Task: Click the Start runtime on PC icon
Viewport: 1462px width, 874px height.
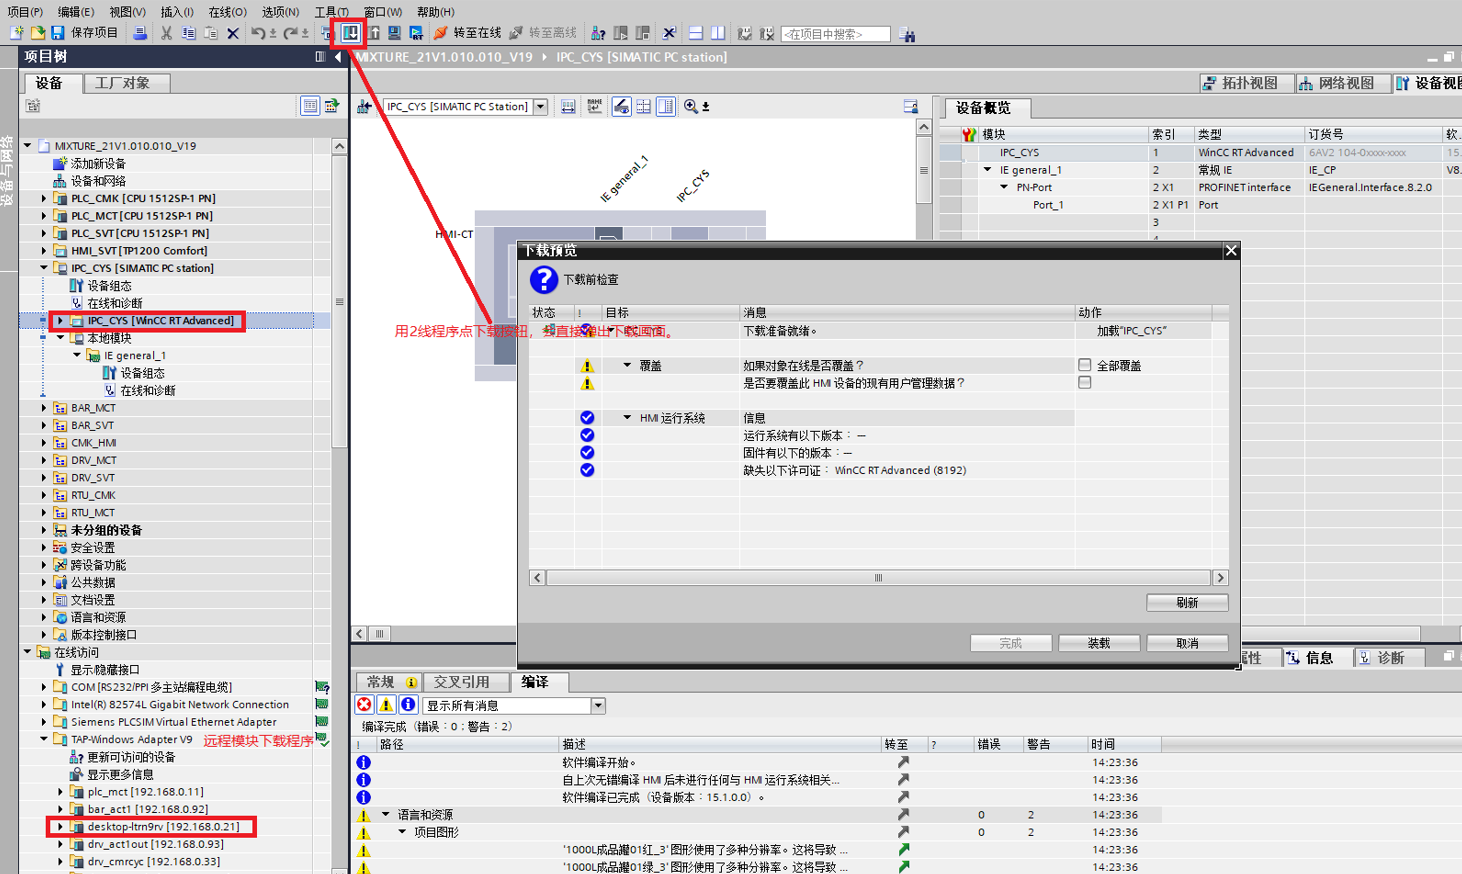Action: coord(416,33)
